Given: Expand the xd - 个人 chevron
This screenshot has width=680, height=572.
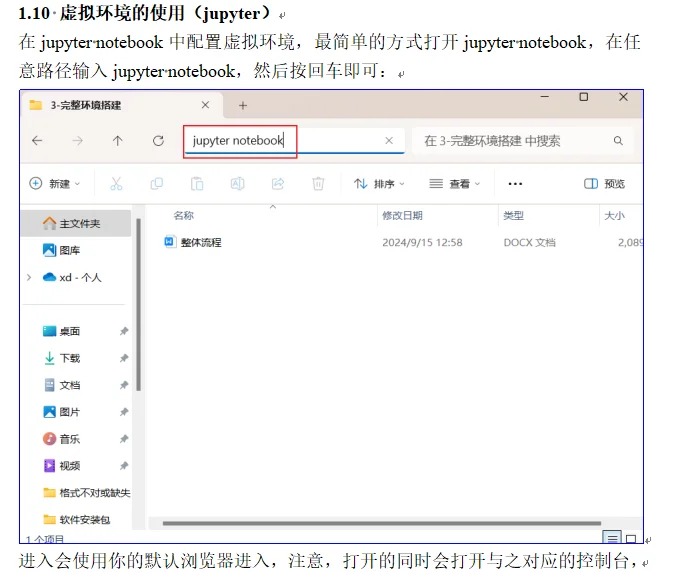Looking at the screenshot, I should (x=29, y=277).
